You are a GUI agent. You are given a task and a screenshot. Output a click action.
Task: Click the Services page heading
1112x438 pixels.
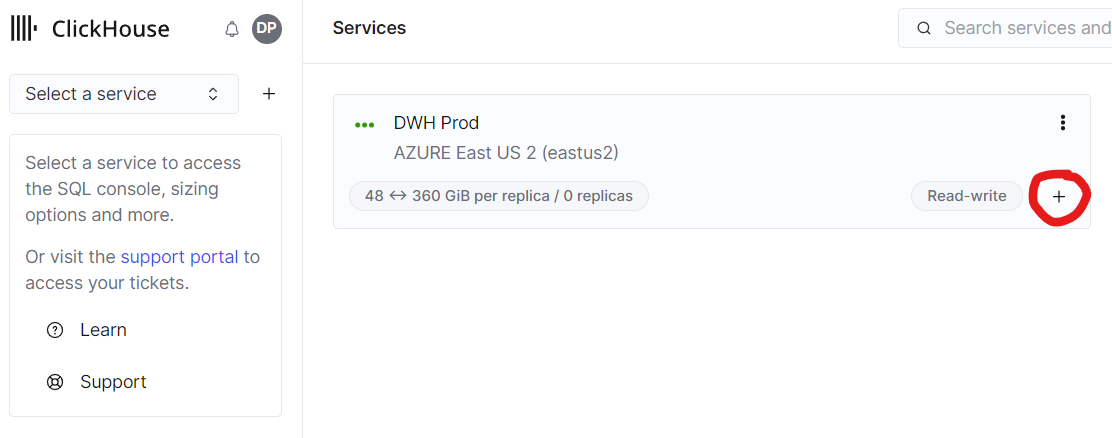click(x=369, y=28)
